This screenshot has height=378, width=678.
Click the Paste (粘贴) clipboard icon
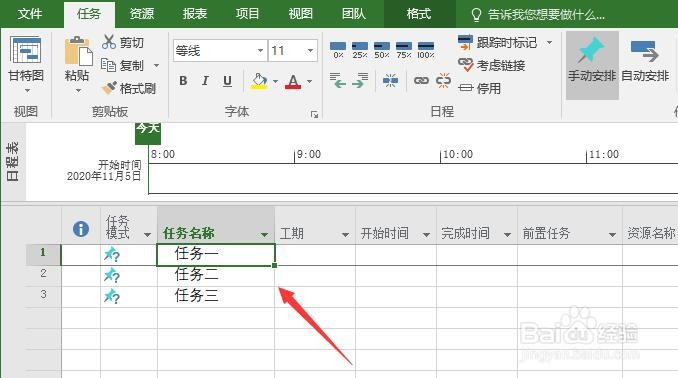click(78, 52)
